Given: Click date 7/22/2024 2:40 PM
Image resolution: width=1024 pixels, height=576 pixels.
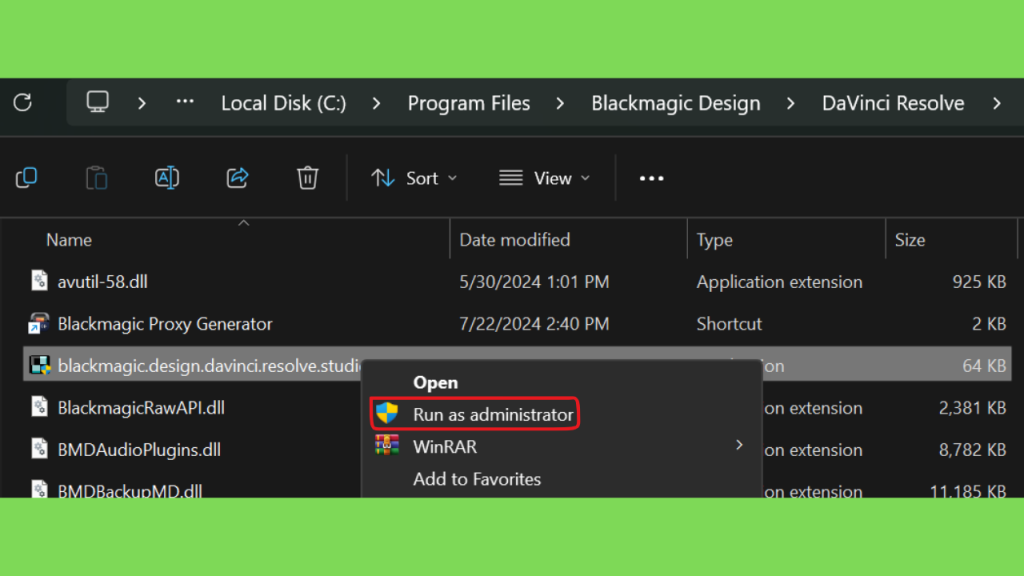Looking at the screenshot, I should (534, 324).
